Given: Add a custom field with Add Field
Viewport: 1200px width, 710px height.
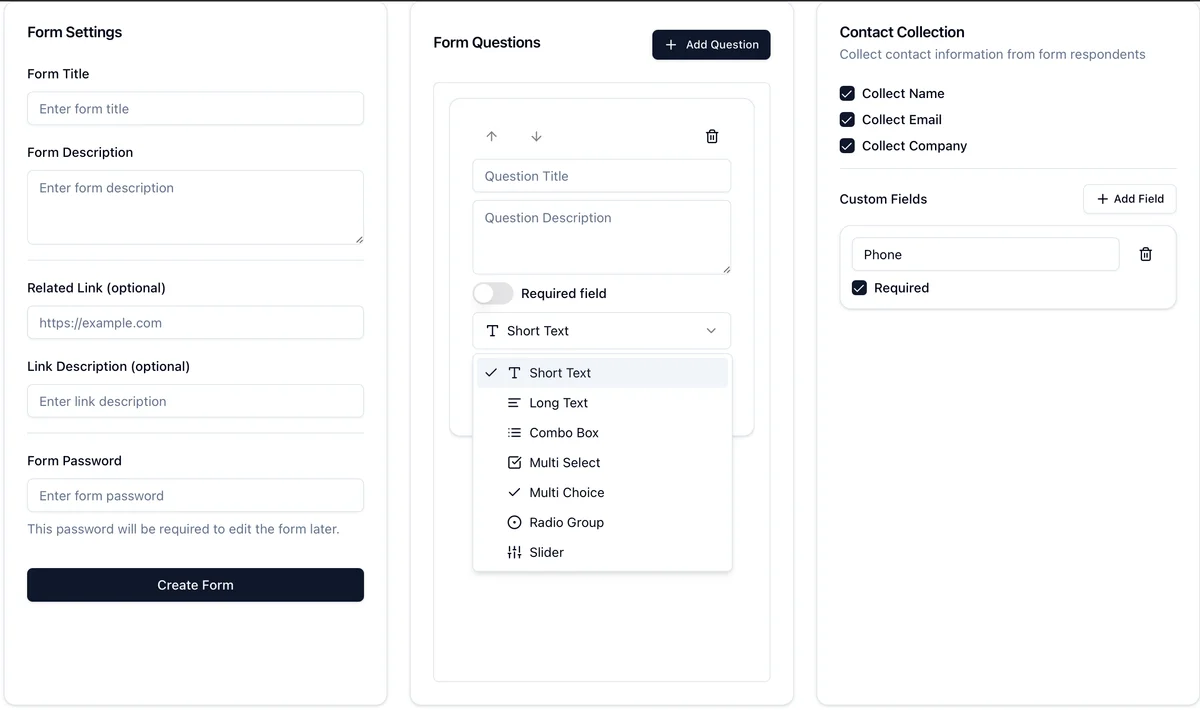Looking at the screenshot, I should coord(1130,199).
